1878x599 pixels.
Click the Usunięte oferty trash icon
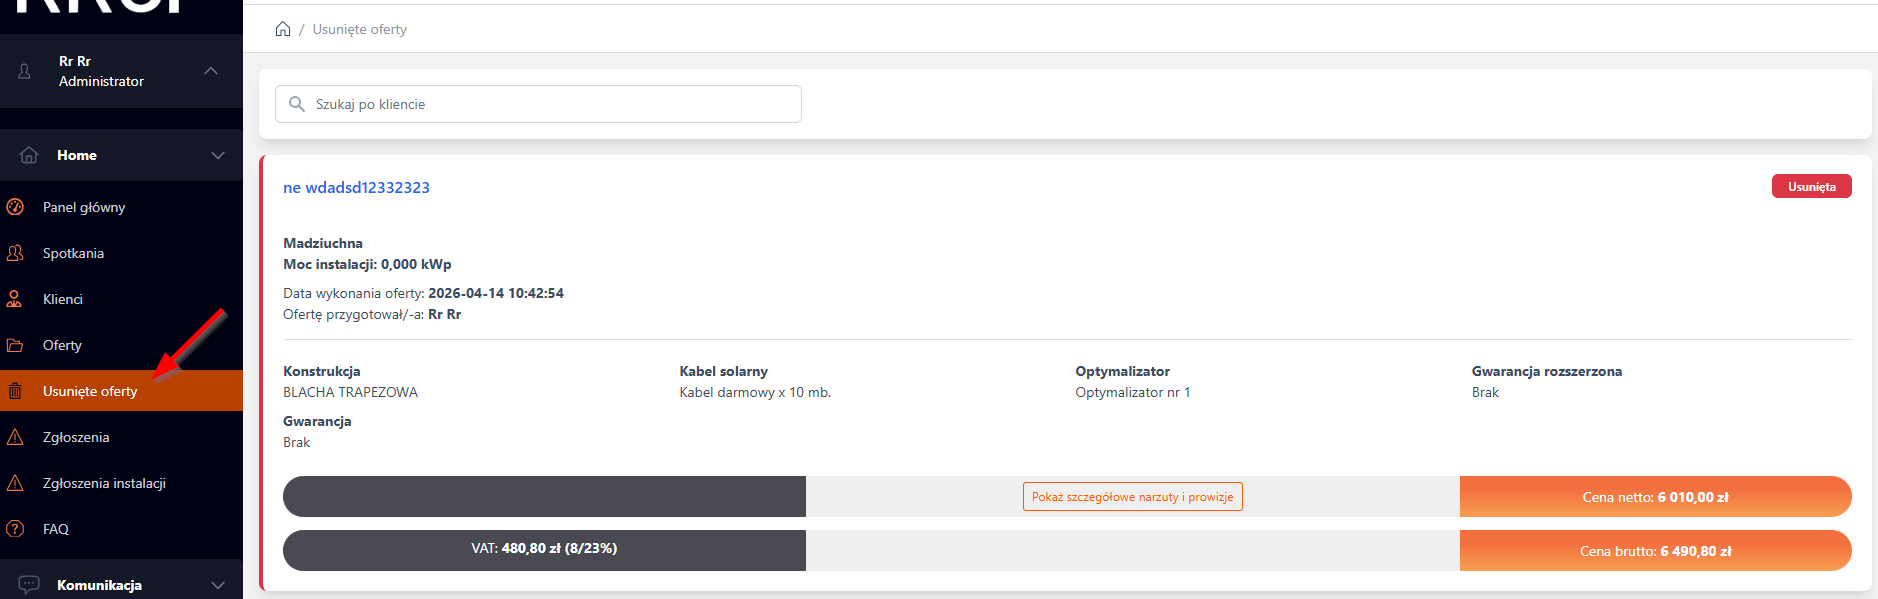15,391
